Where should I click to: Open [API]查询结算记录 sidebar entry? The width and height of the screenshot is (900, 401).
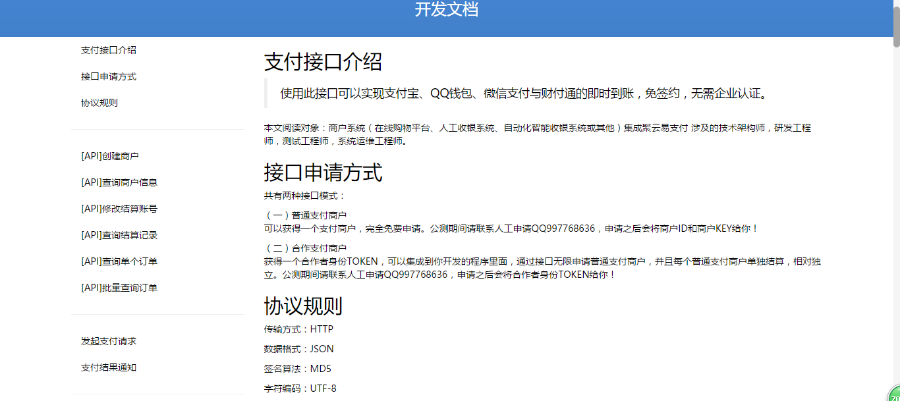tap(119, 235)
